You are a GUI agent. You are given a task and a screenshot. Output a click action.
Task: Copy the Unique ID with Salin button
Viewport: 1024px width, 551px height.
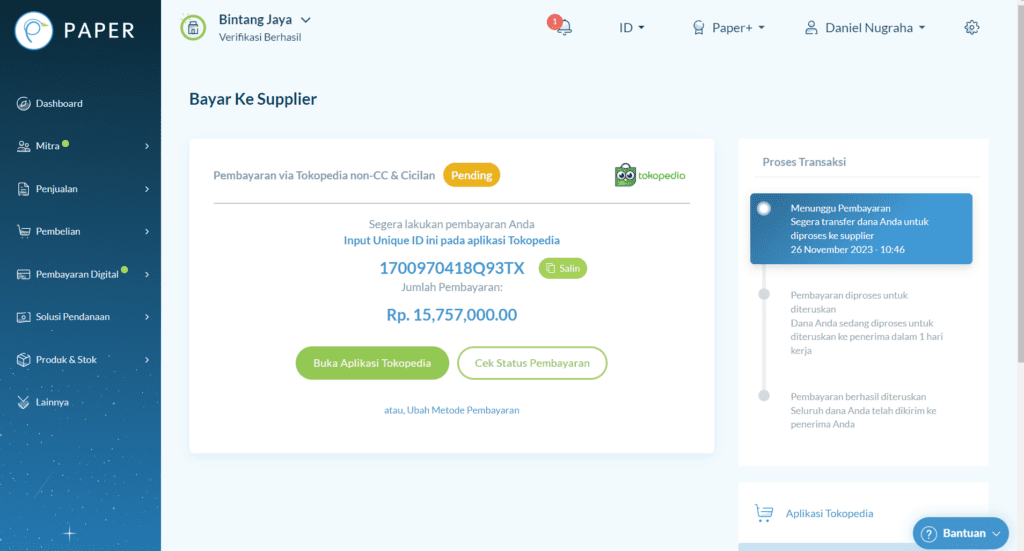(563, 268)
